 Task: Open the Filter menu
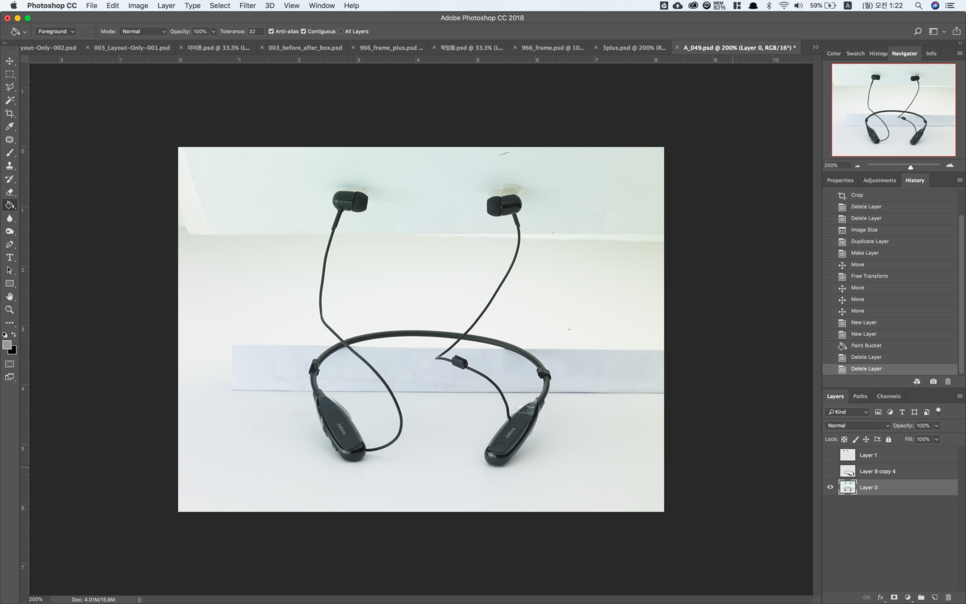point(247,6)
